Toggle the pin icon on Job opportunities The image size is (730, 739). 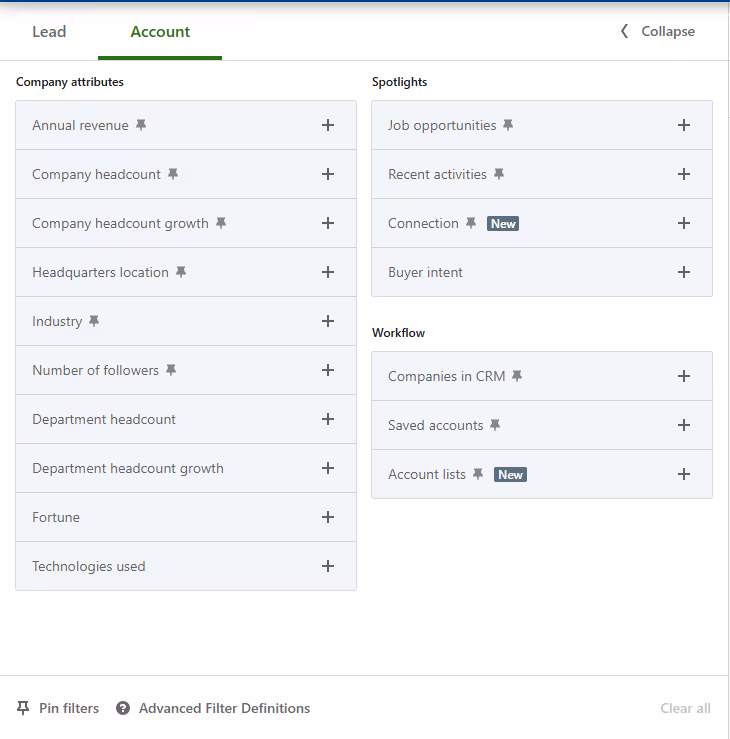pos(508,125)
